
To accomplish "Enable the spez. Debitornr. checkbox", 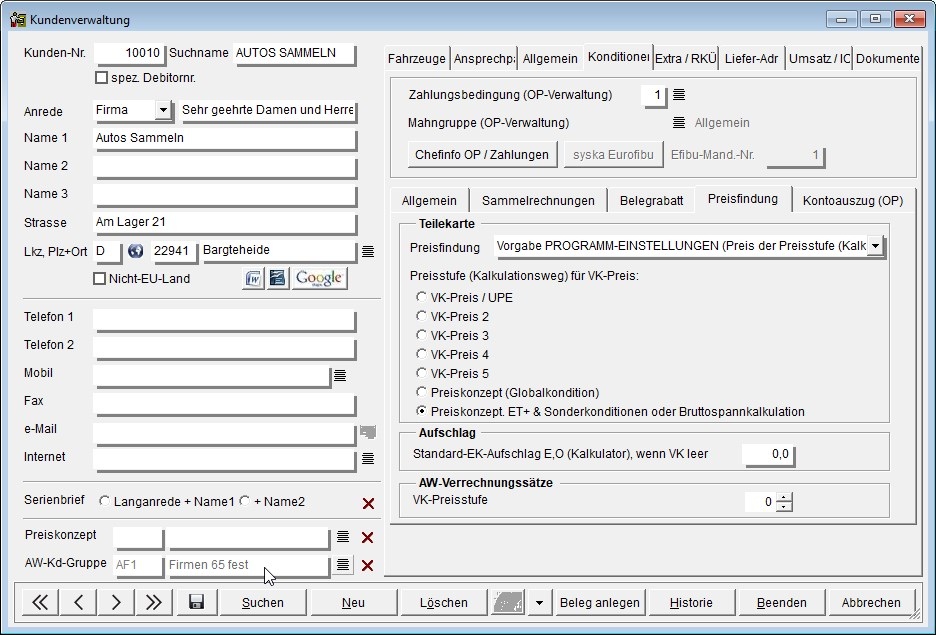I will click(x=101, y=78).
